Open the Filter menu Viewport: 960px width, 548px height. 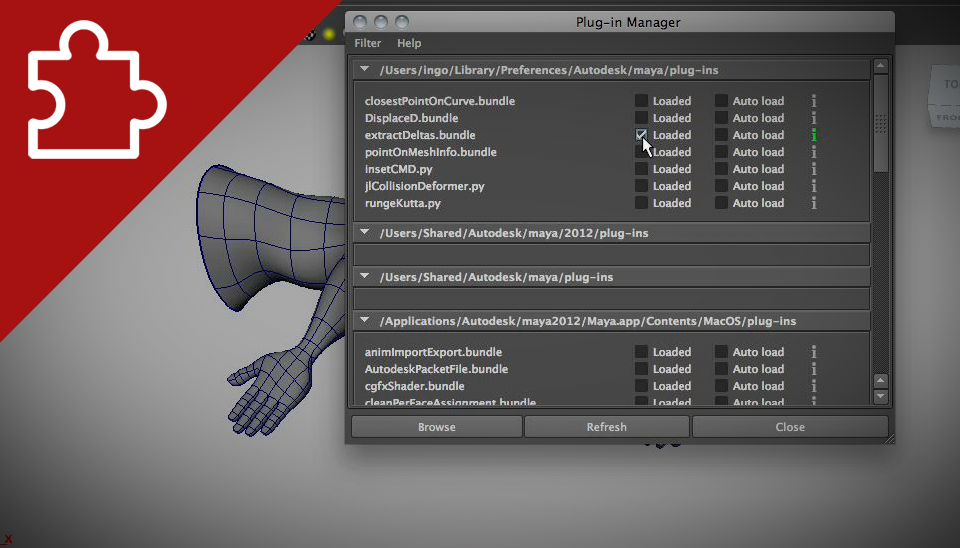tap(367, 43)
